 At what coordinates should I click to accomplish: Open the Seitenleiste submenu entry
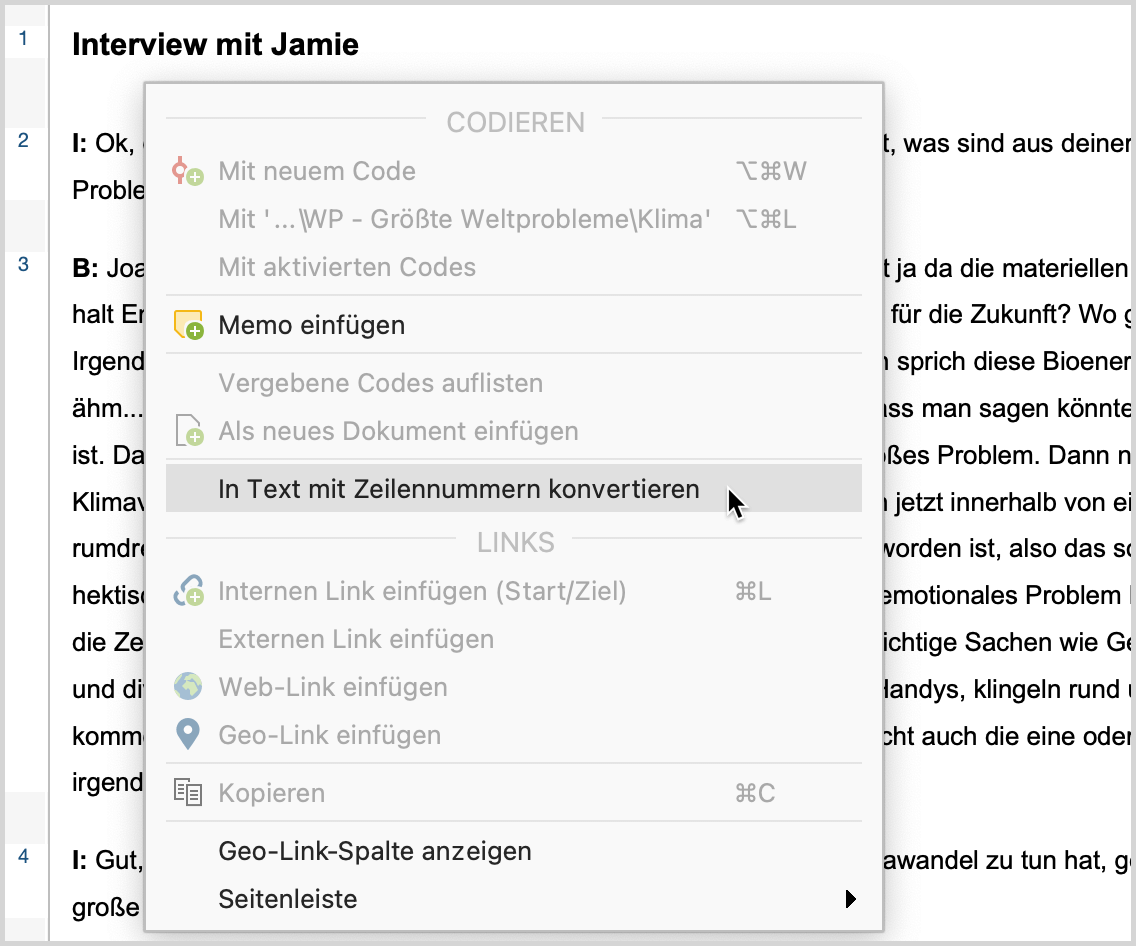coord(288,899)
